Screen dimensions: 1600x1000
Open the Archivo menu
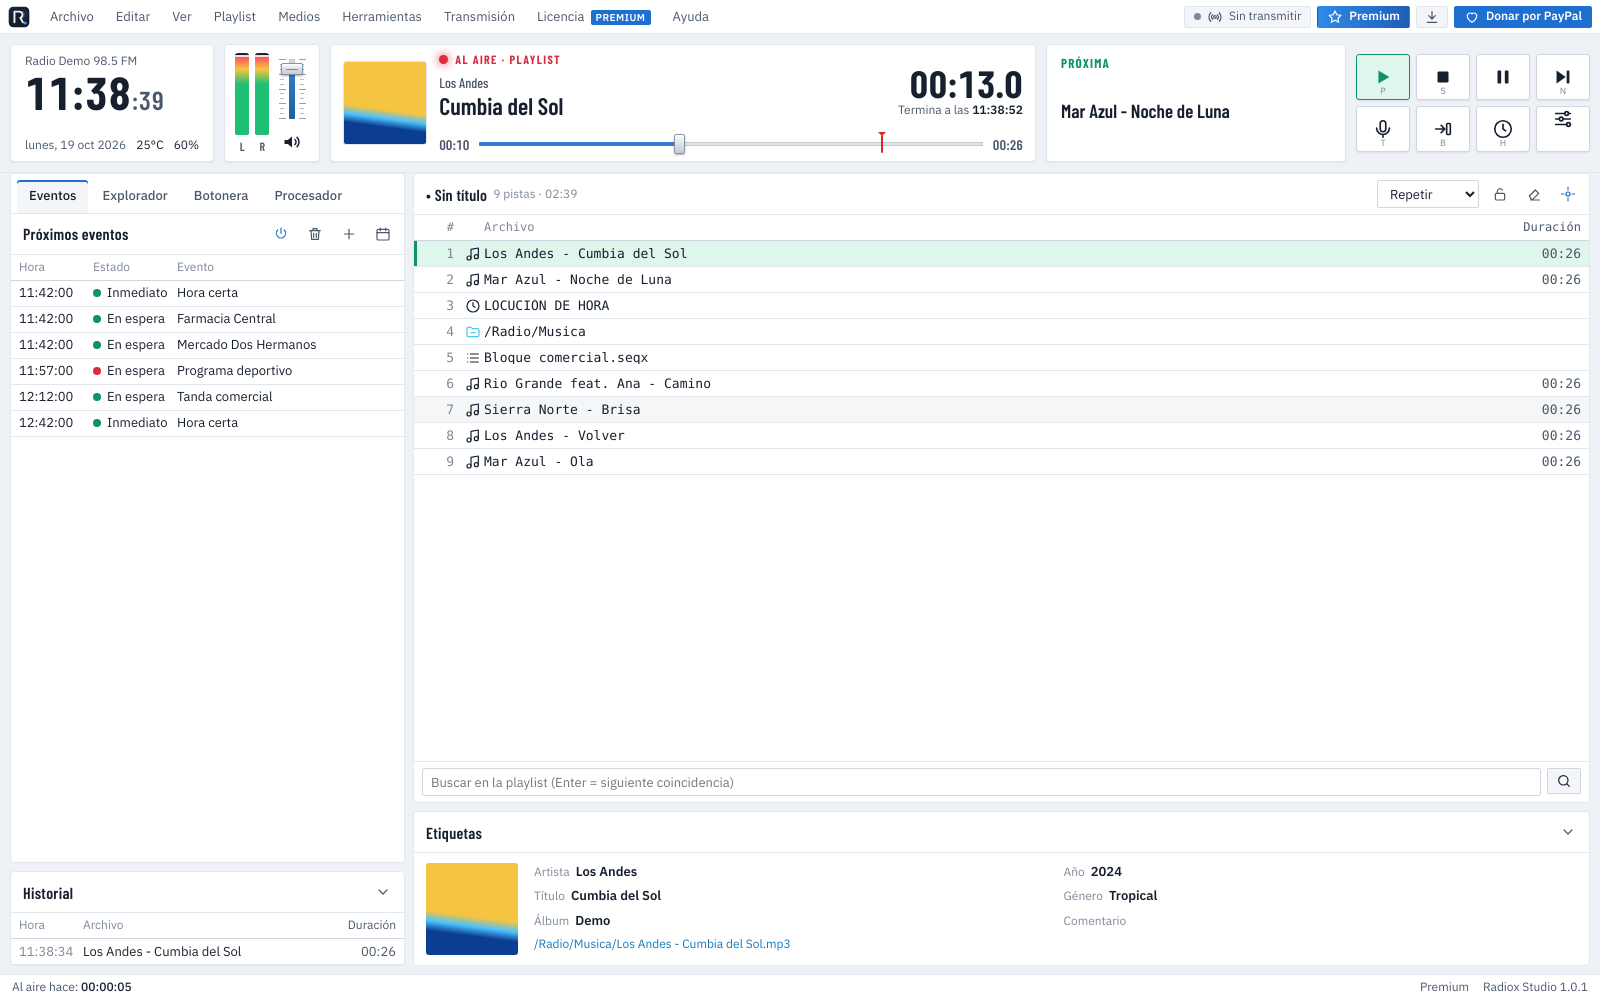pyautogui.click(x=72, y=17)
